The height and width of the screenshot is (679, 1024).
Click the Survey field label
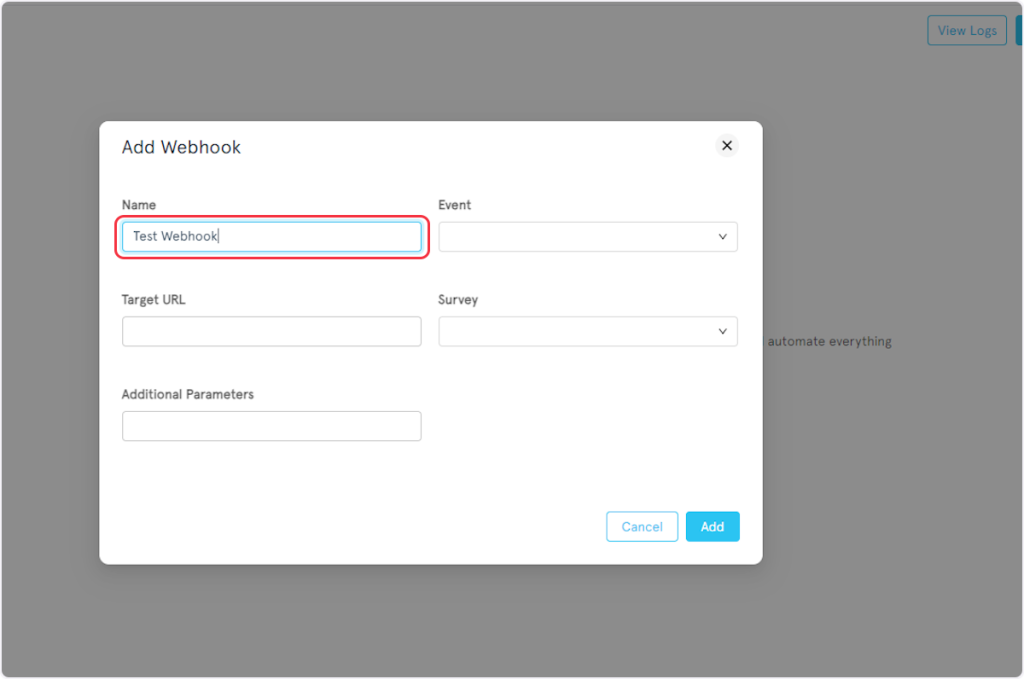pos(458,300)
